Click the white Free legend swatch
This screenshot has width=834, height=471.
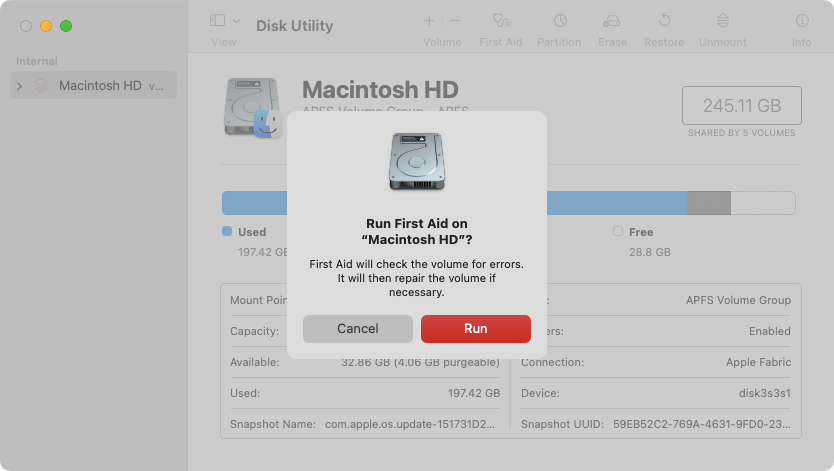[618, 231]
